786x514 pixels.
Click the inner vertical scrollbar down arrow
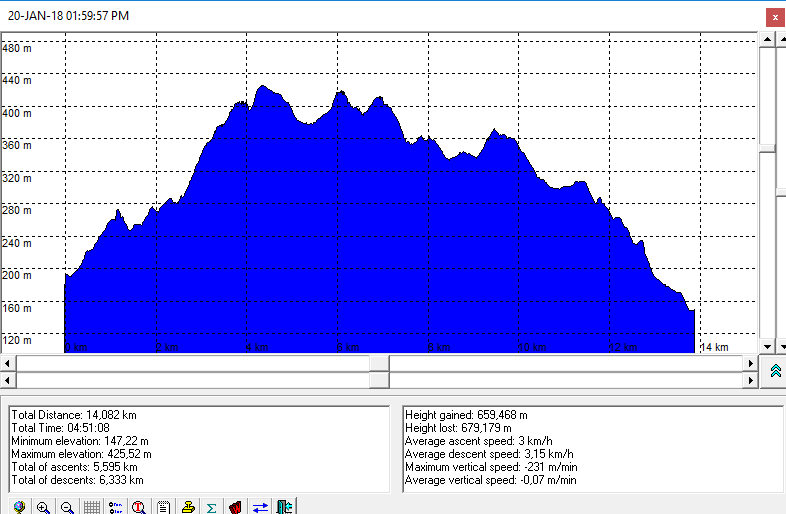(767, 346)
